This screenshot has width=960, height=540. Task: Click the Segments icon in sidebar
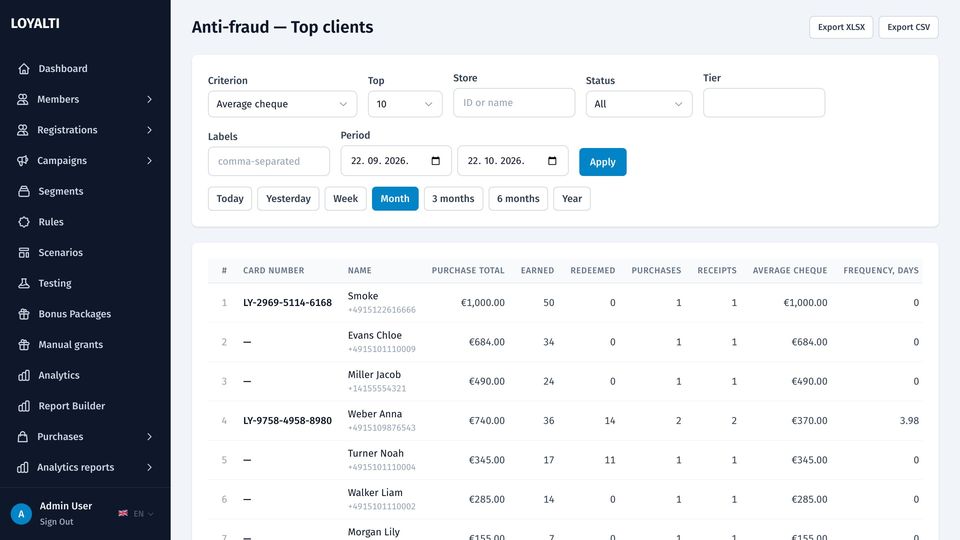tap(24, 191)
